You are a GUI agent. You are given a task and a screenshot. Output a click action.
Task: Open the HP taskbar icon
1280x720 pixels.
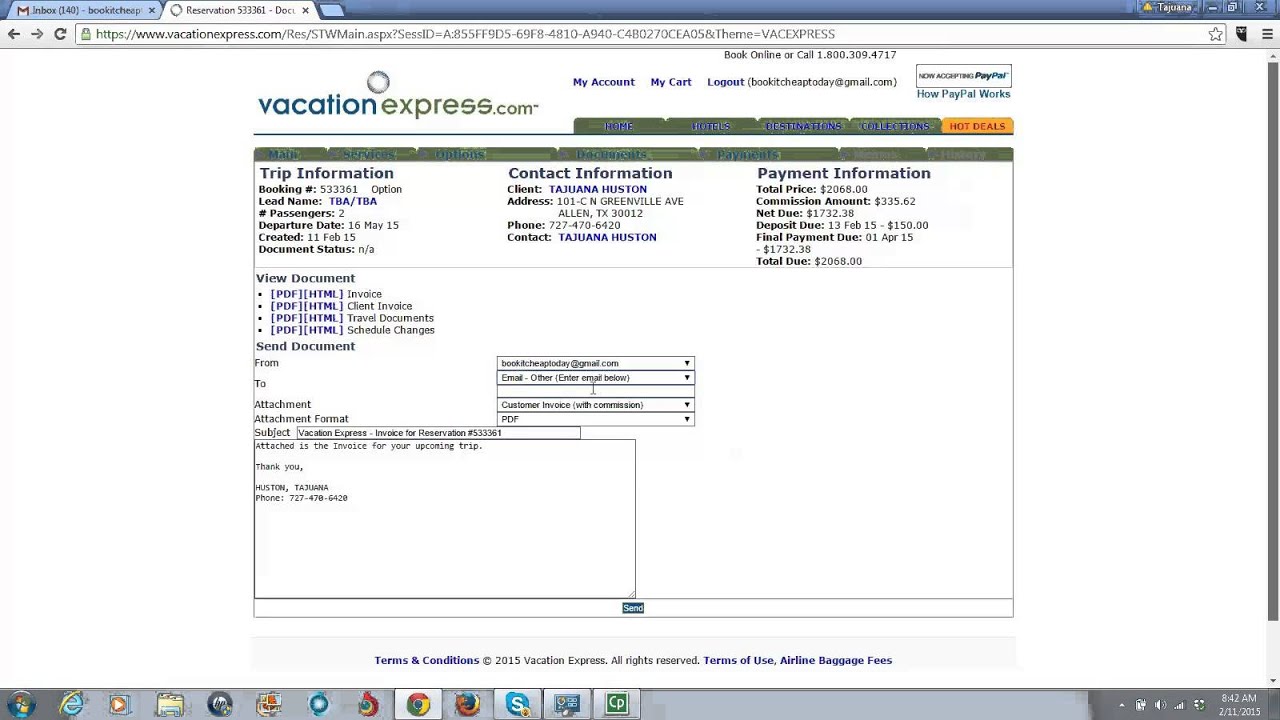click(x=219, y=704)
